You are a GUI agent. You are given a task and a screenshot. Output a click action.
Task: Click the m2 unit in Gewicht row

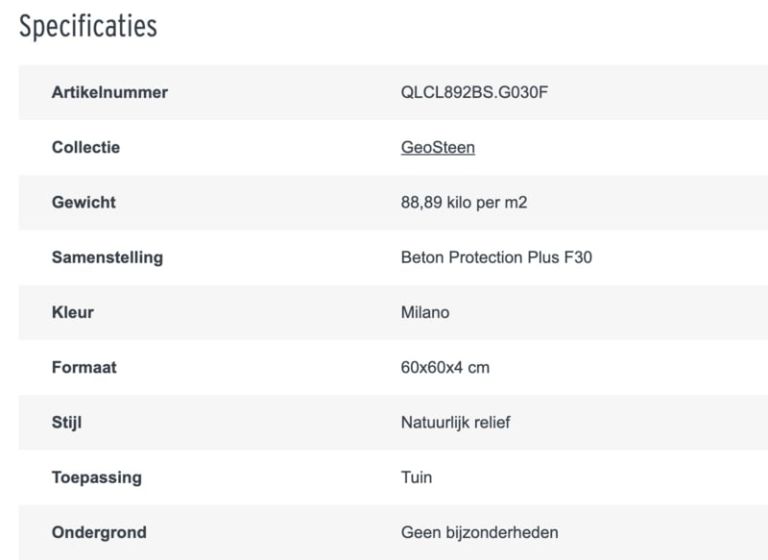[x=516, y=203]
